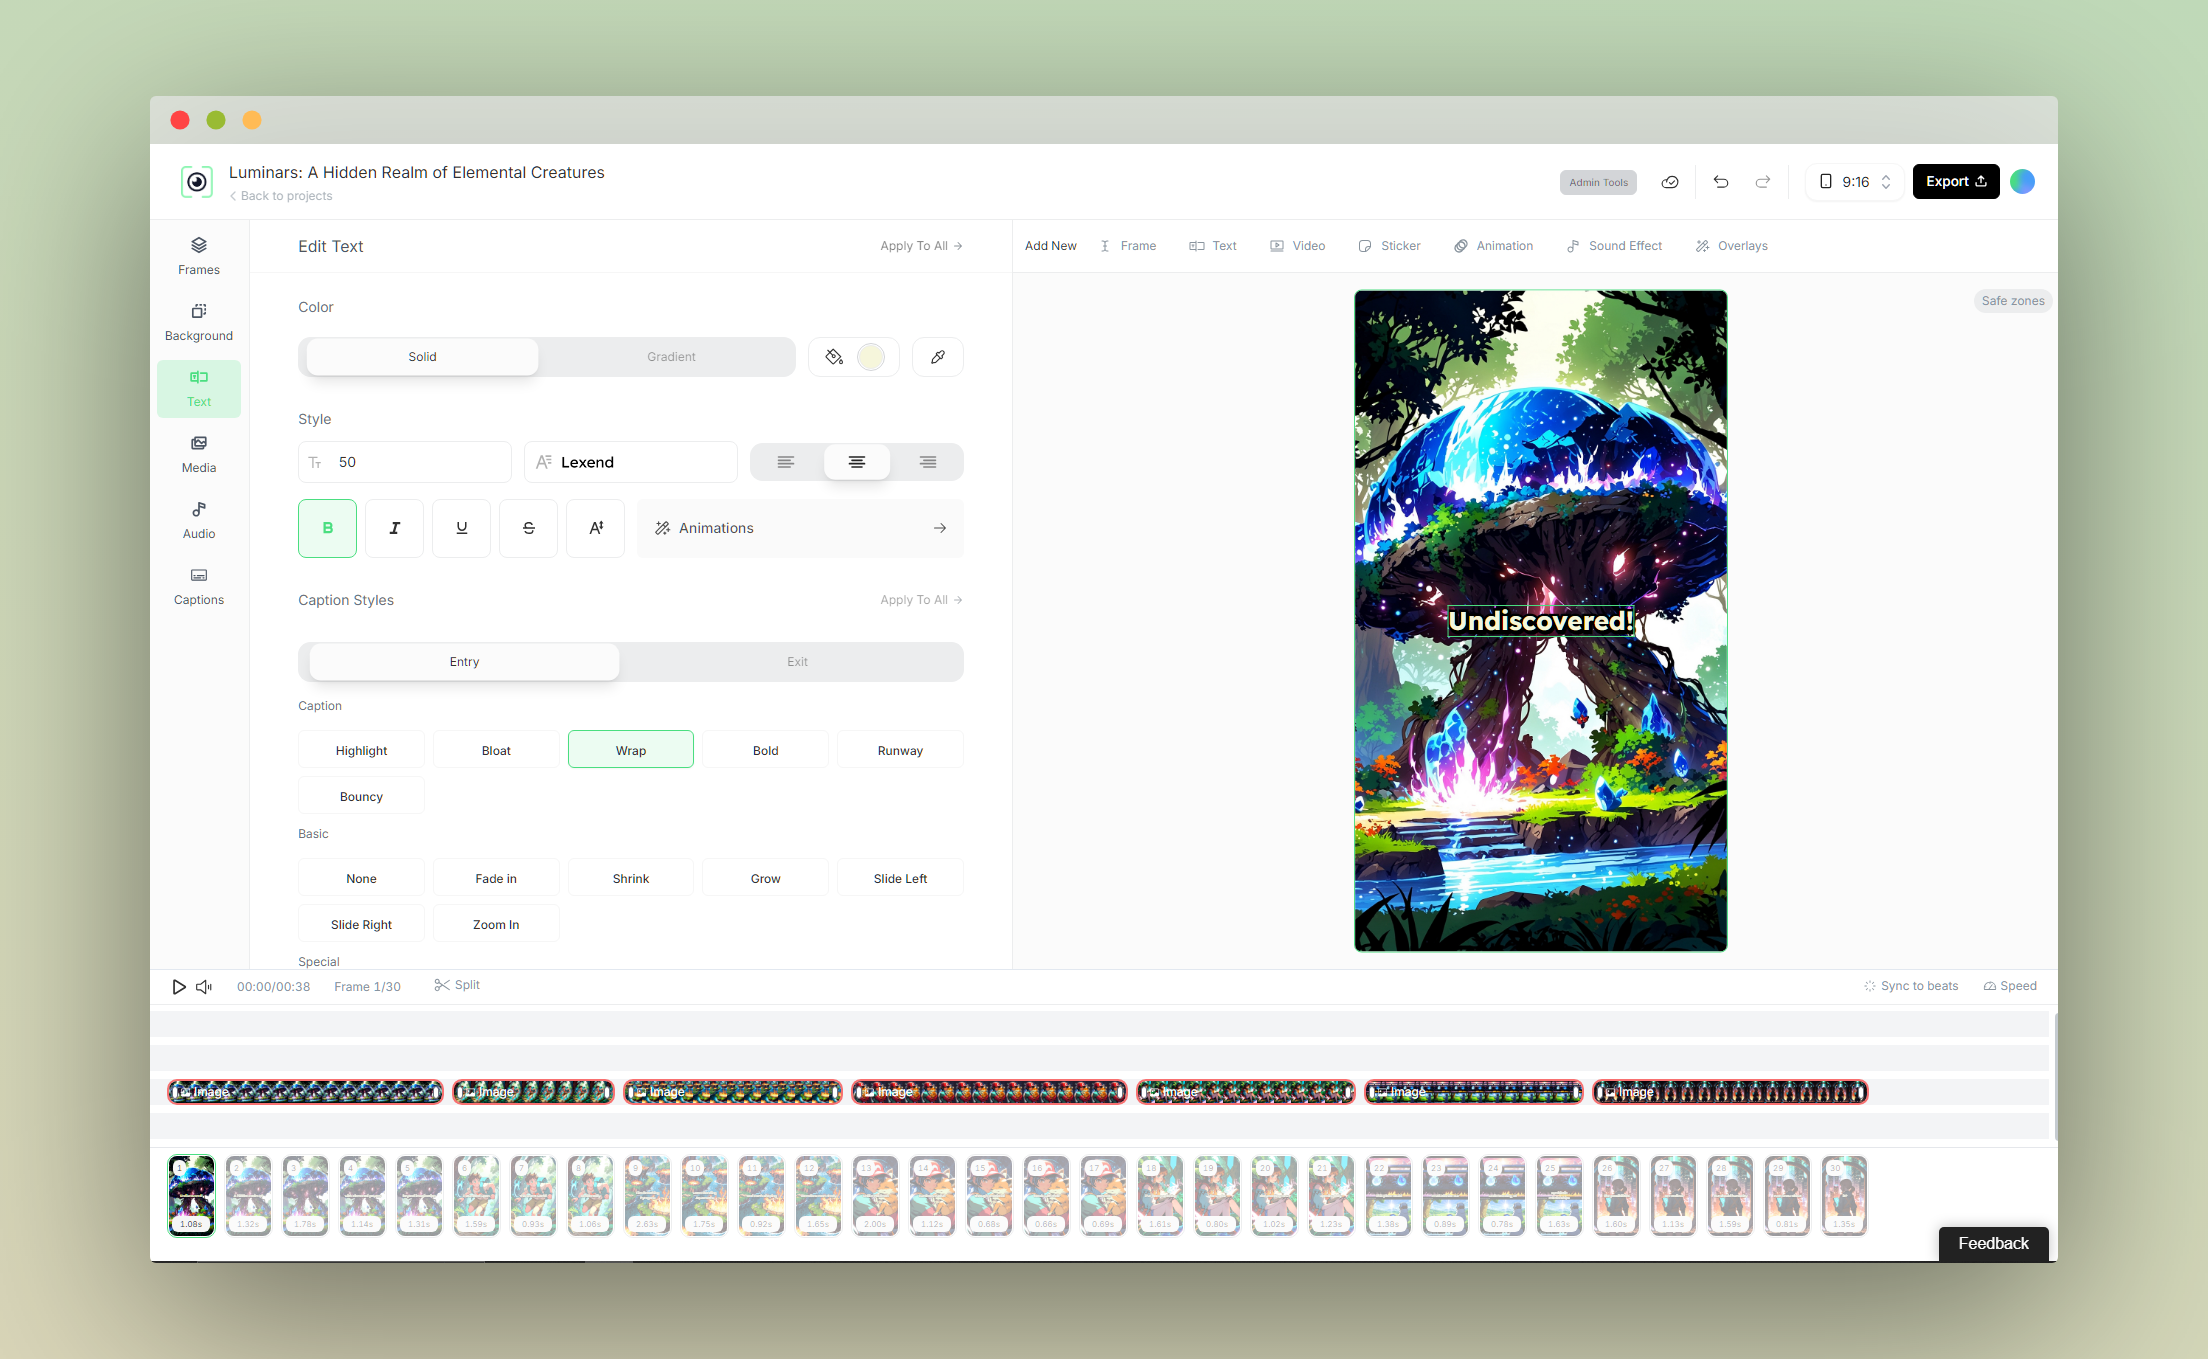Click the yellow text color swatch
The height and width of the screenshot is (1359, 2208).
pyautogui.click(x=871, y=356)
